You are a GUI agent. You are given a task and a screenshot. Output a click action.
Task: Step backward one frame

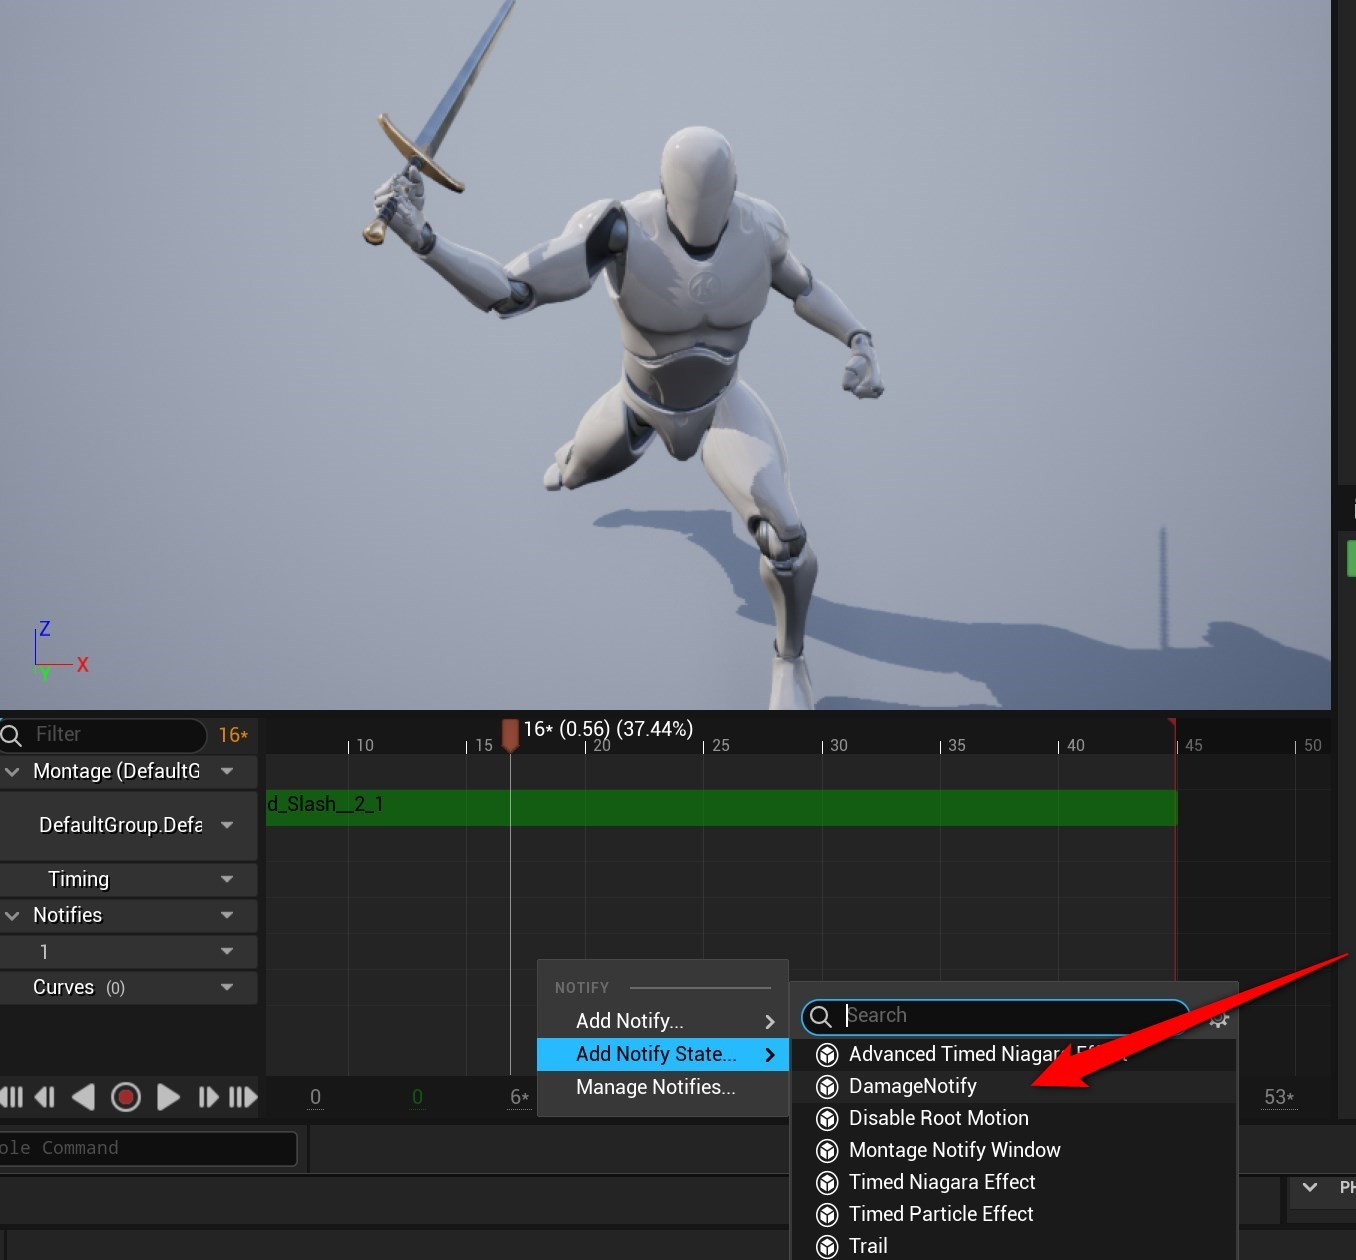point(44,1097)
